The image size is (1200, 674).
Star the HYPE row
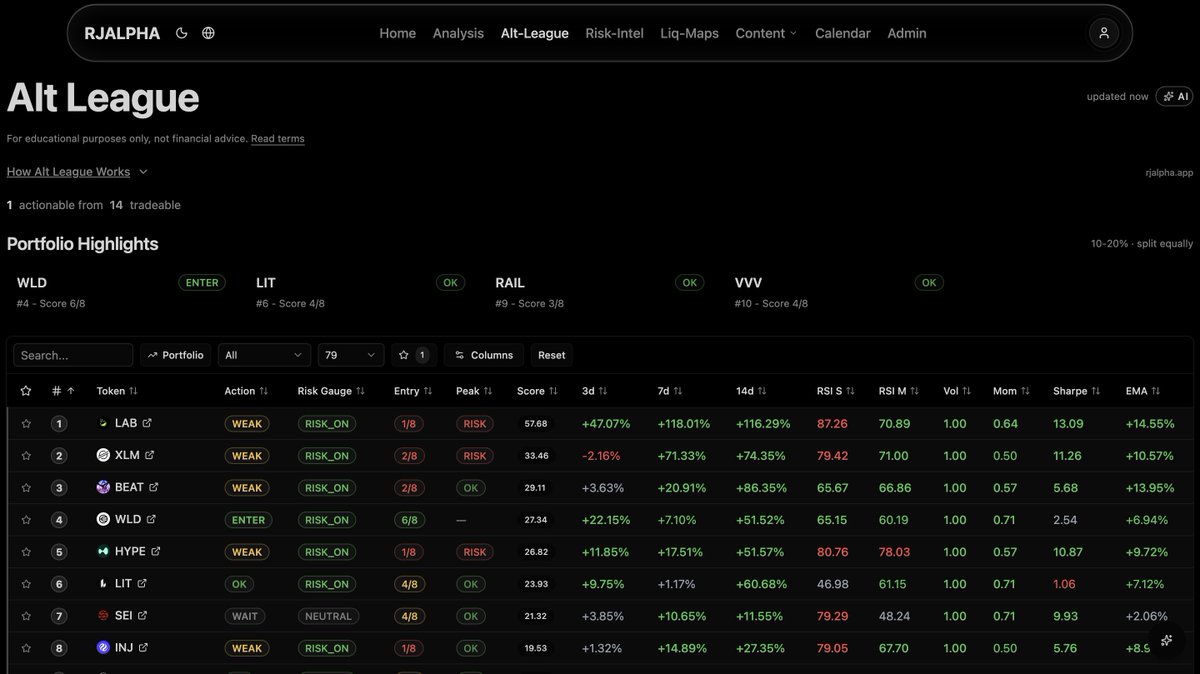(x=26, y=552)
